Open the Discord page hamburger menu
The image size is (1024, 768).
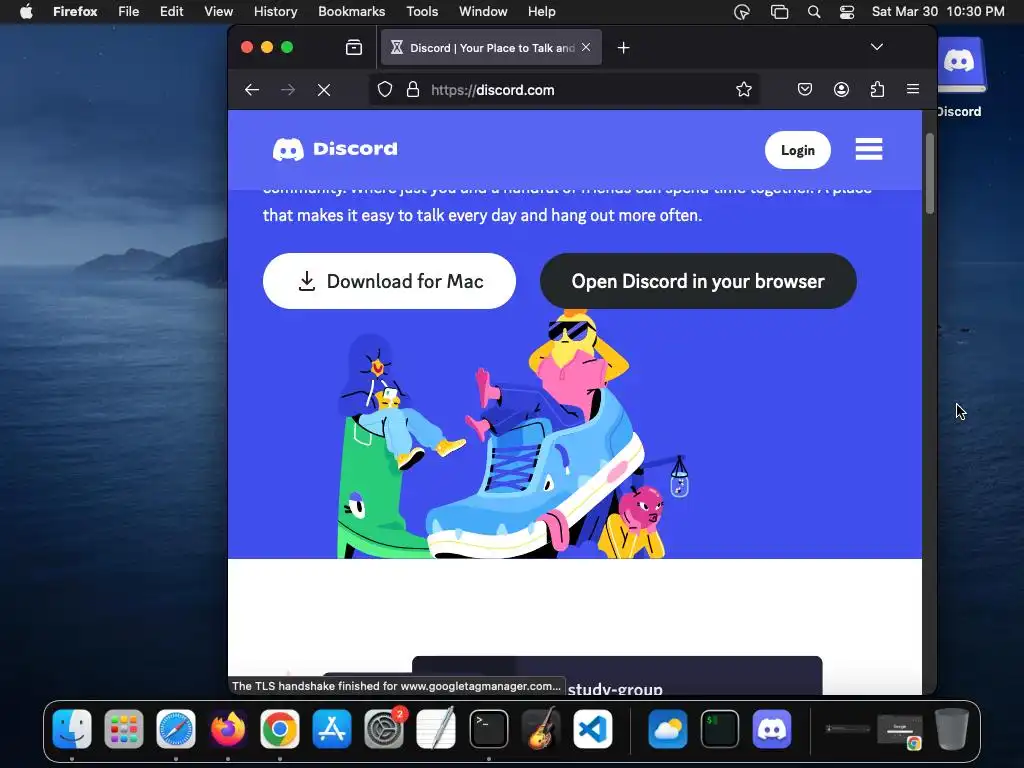[869, 150]
